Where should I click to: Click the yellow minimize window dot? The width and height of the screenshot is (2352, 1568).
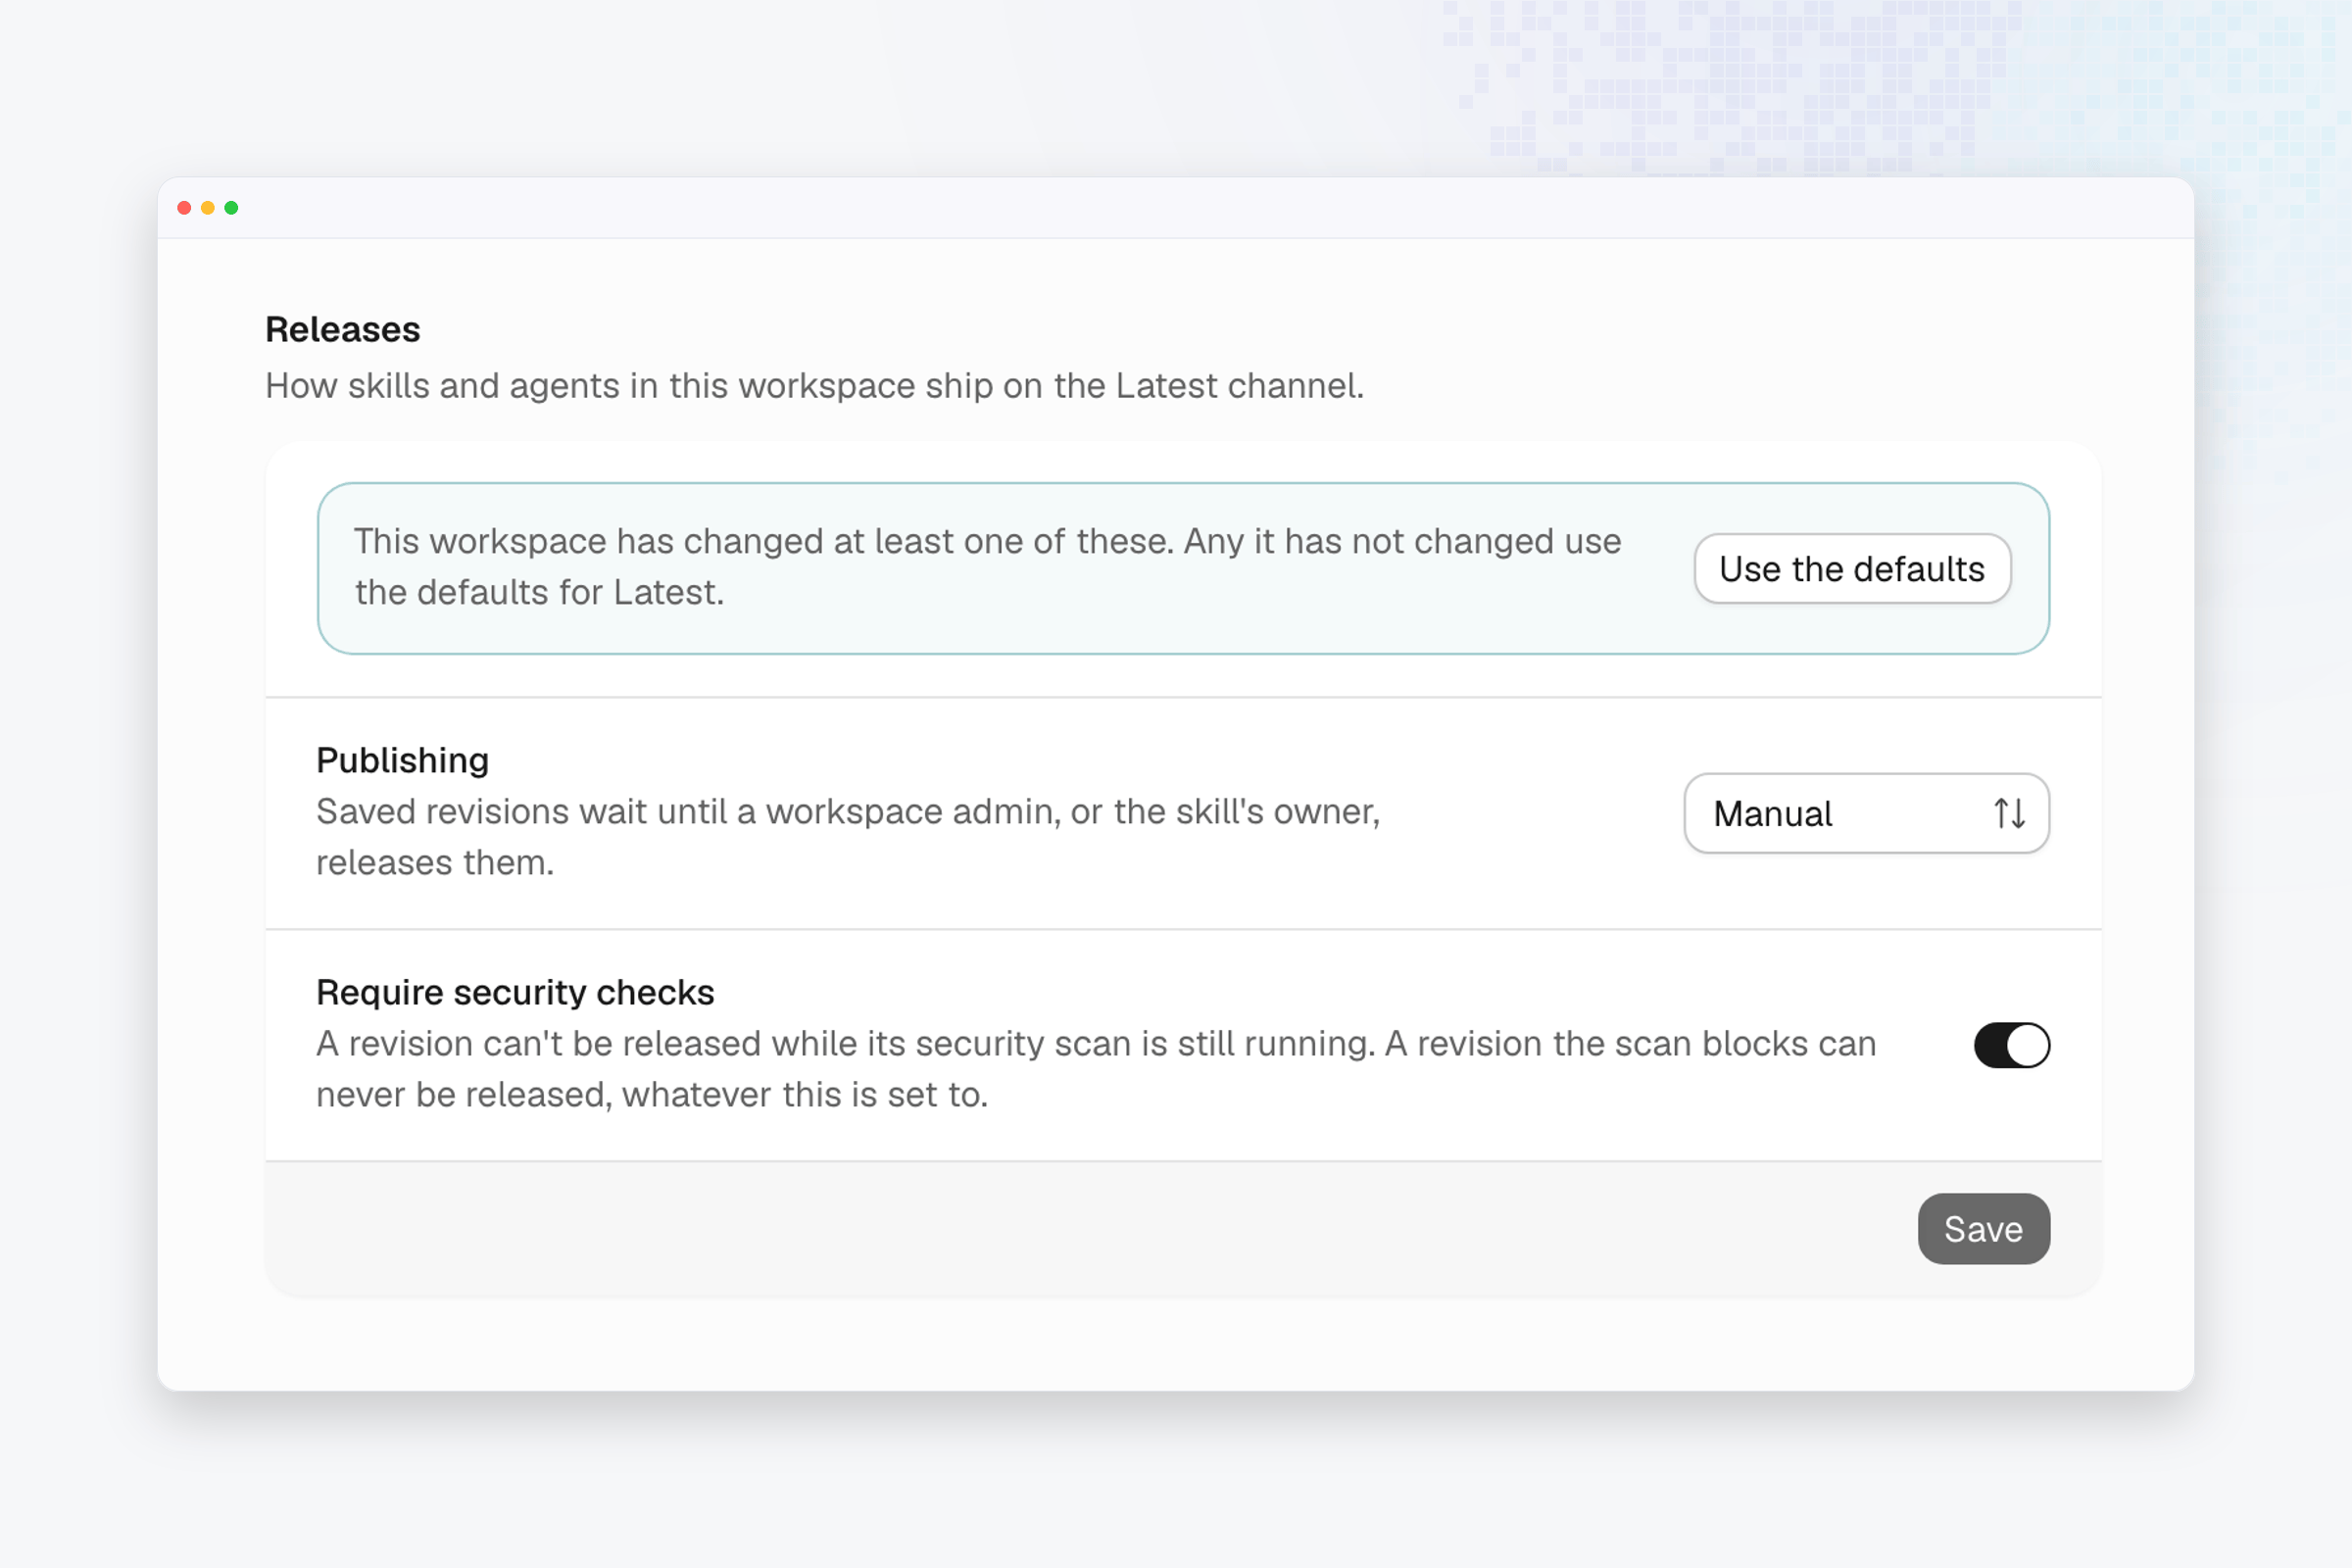point(208,208)
